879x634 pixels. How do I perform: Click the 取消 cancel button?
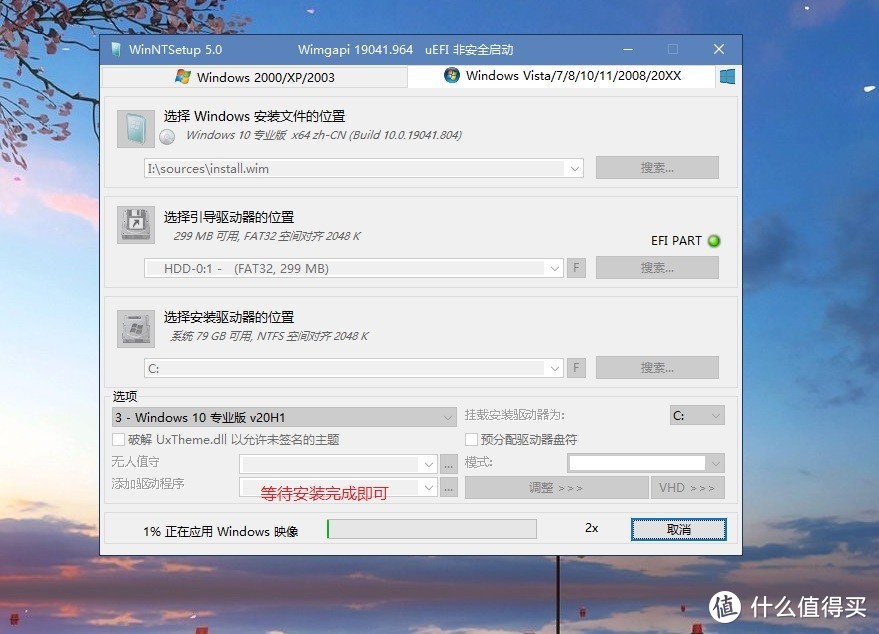point(678,529)
